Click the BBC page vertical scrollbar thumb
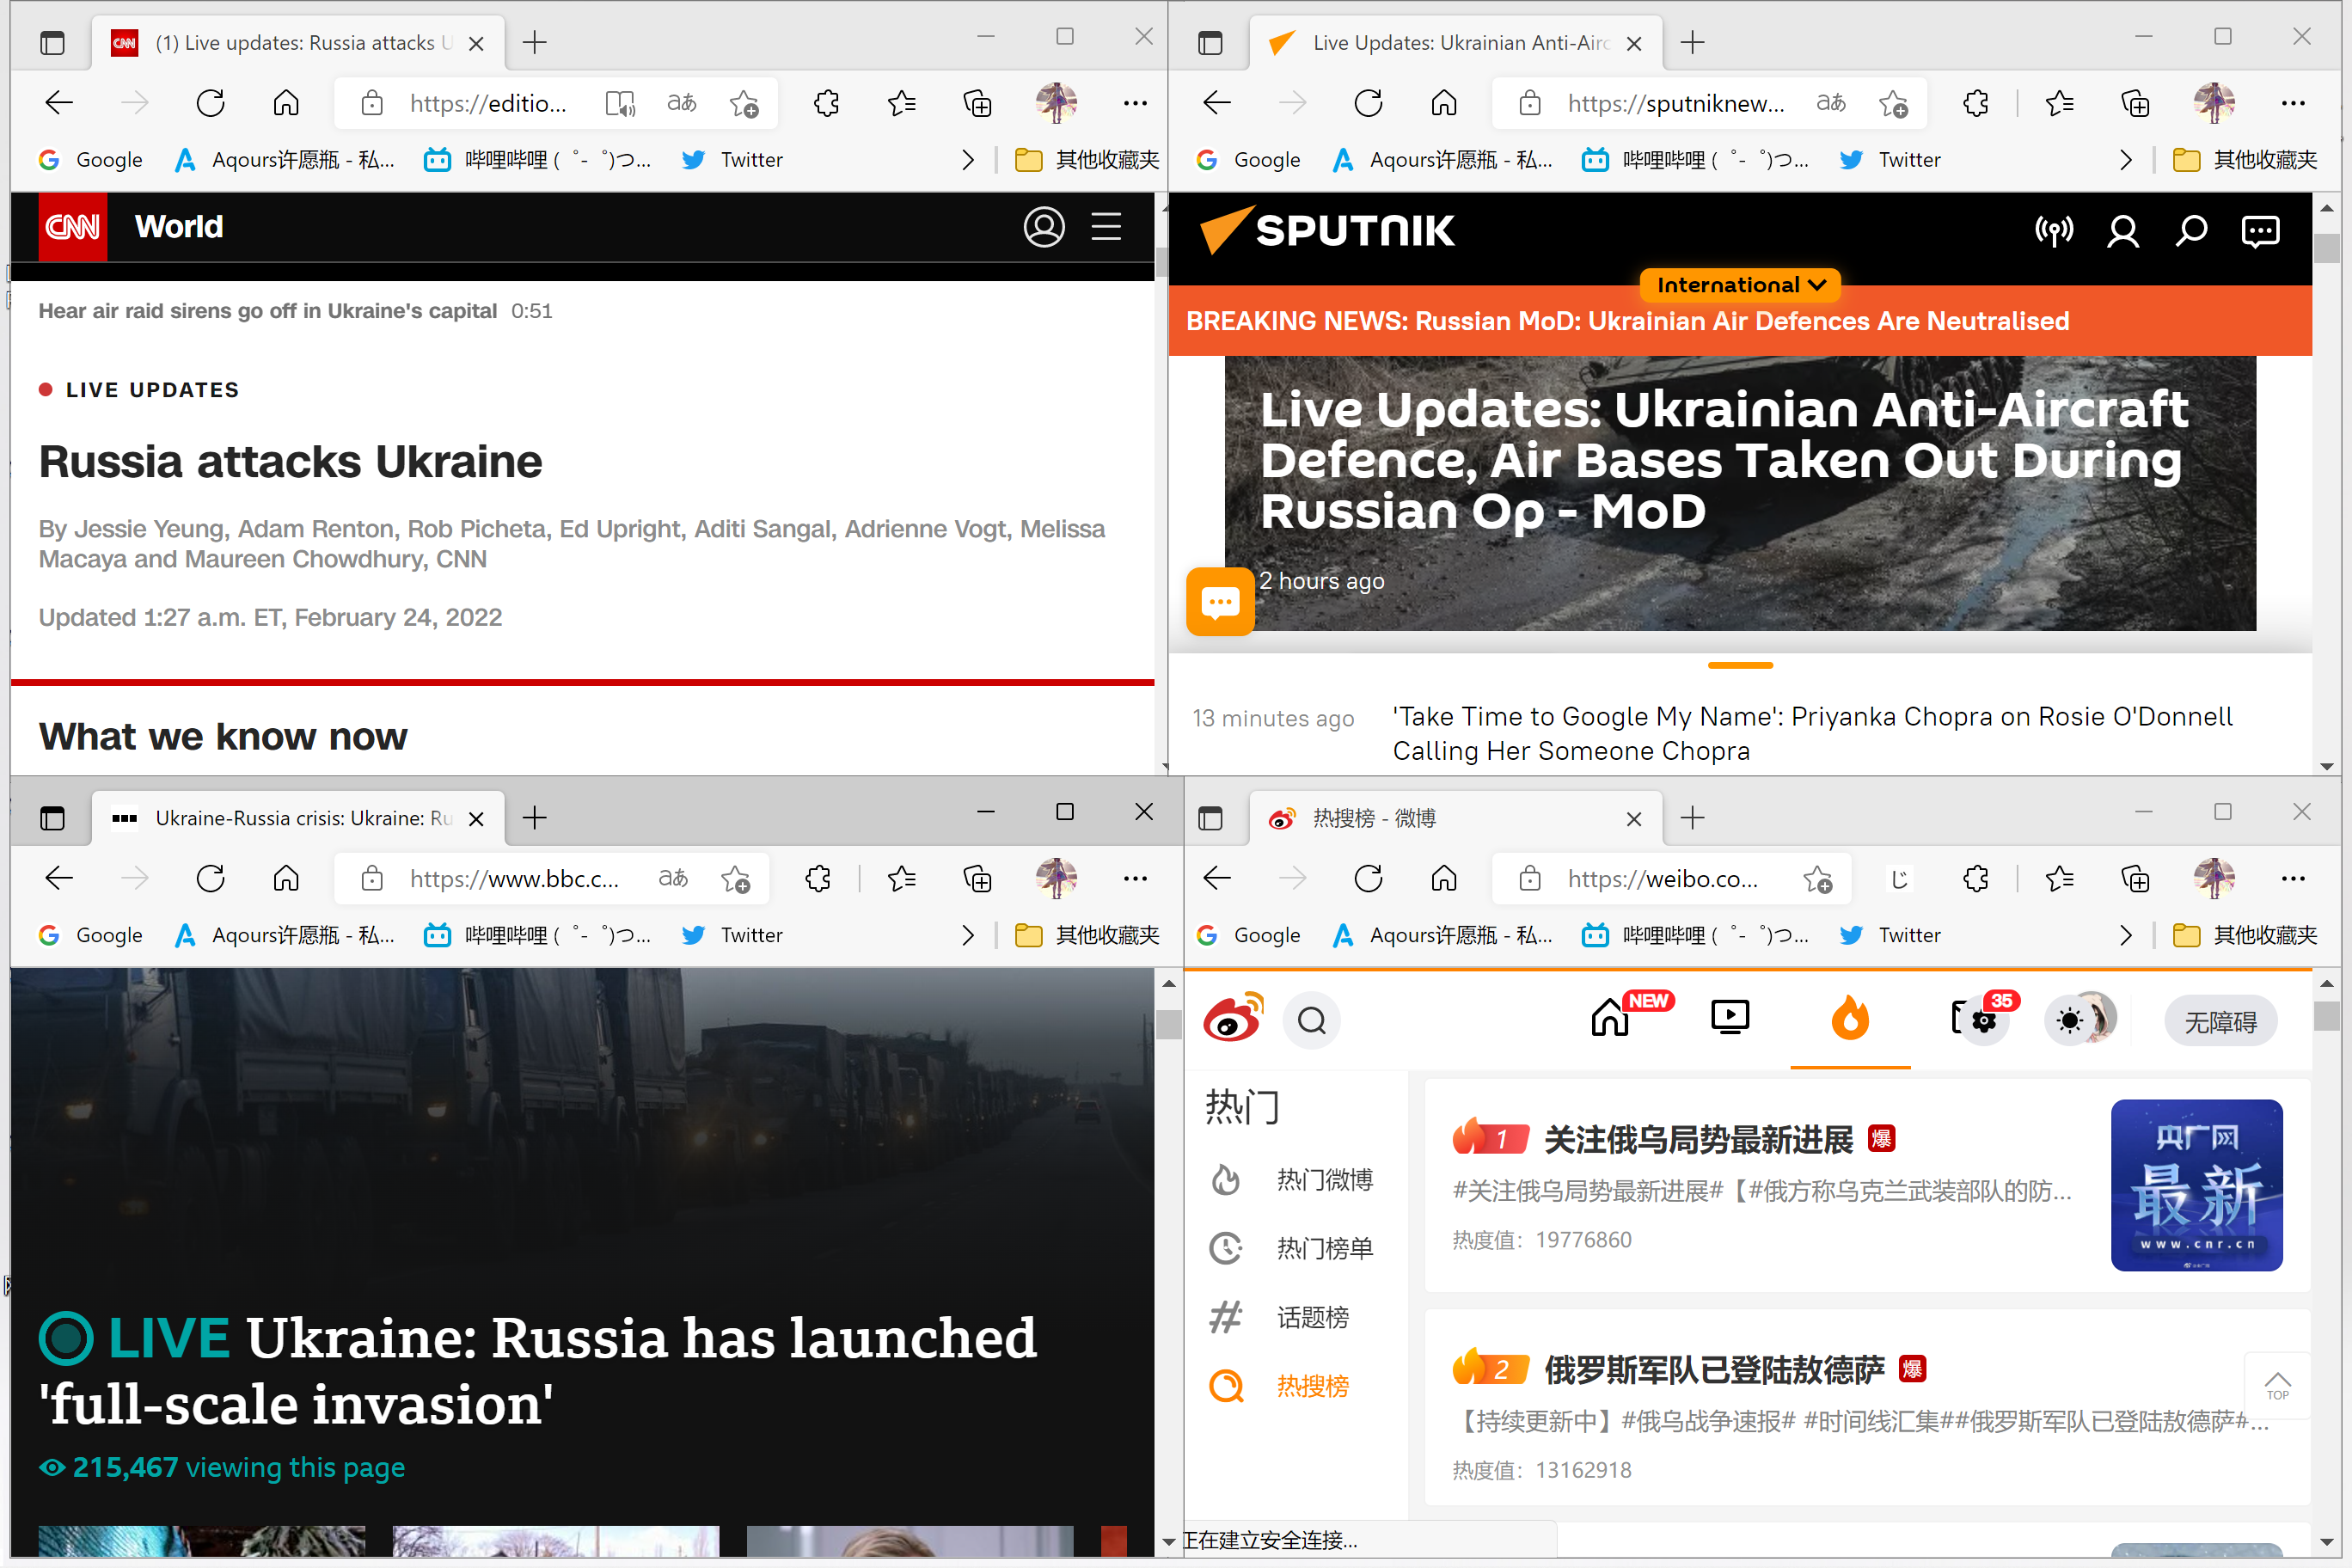Viewport: 2352px width, 1568px height. pos(1168,1024)
